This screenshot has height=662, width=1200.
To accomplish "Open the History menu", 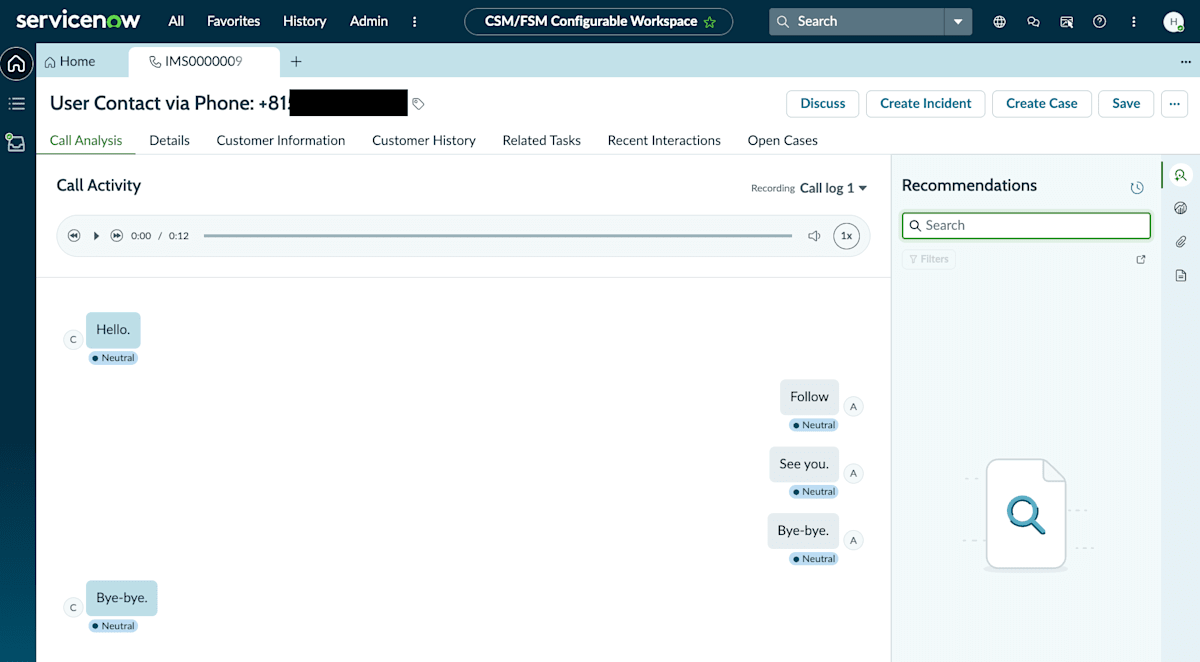I will coord(305,21).
